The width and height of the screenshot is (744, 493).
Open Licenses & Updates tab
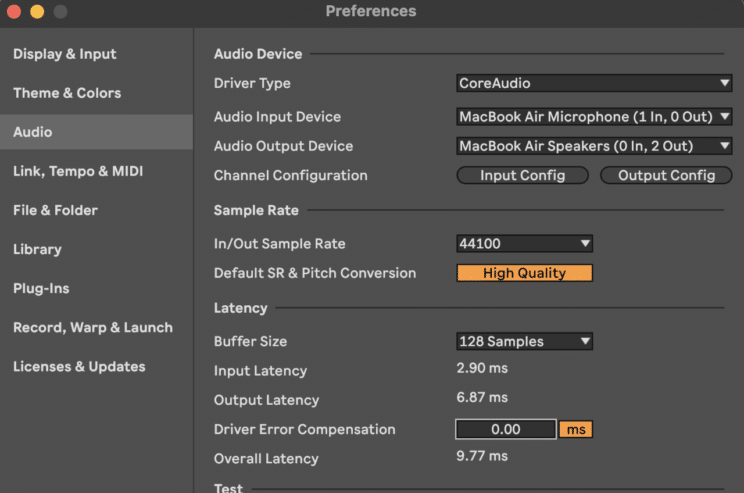click(79, 367)
